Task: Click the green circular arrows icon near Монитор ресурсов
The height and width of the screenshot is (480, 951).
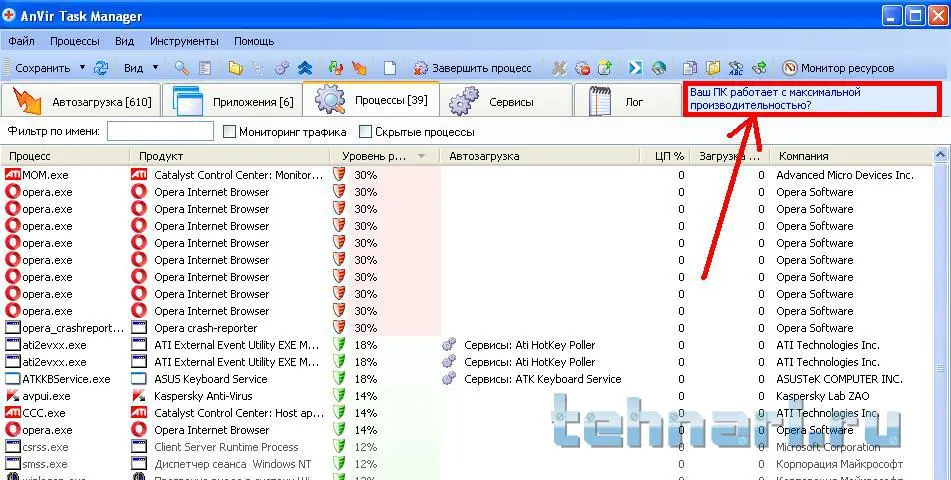Action: (x=759, y=68)
